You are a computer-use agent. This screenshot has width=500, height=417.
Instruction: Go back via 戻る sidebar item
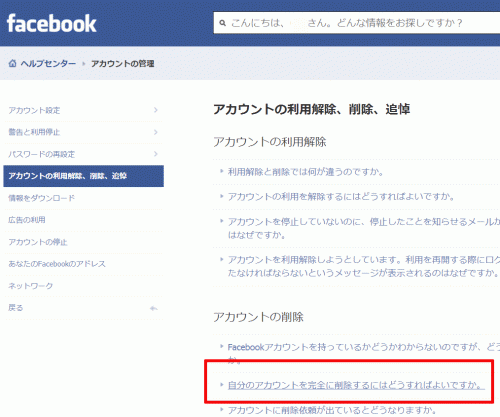pos(83,308)
